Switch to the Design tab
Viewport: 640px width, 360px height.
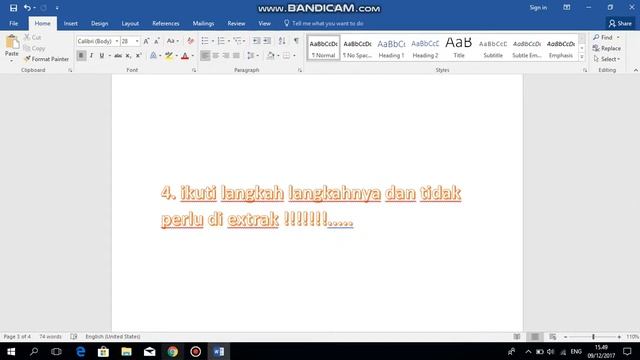[100, 24]
